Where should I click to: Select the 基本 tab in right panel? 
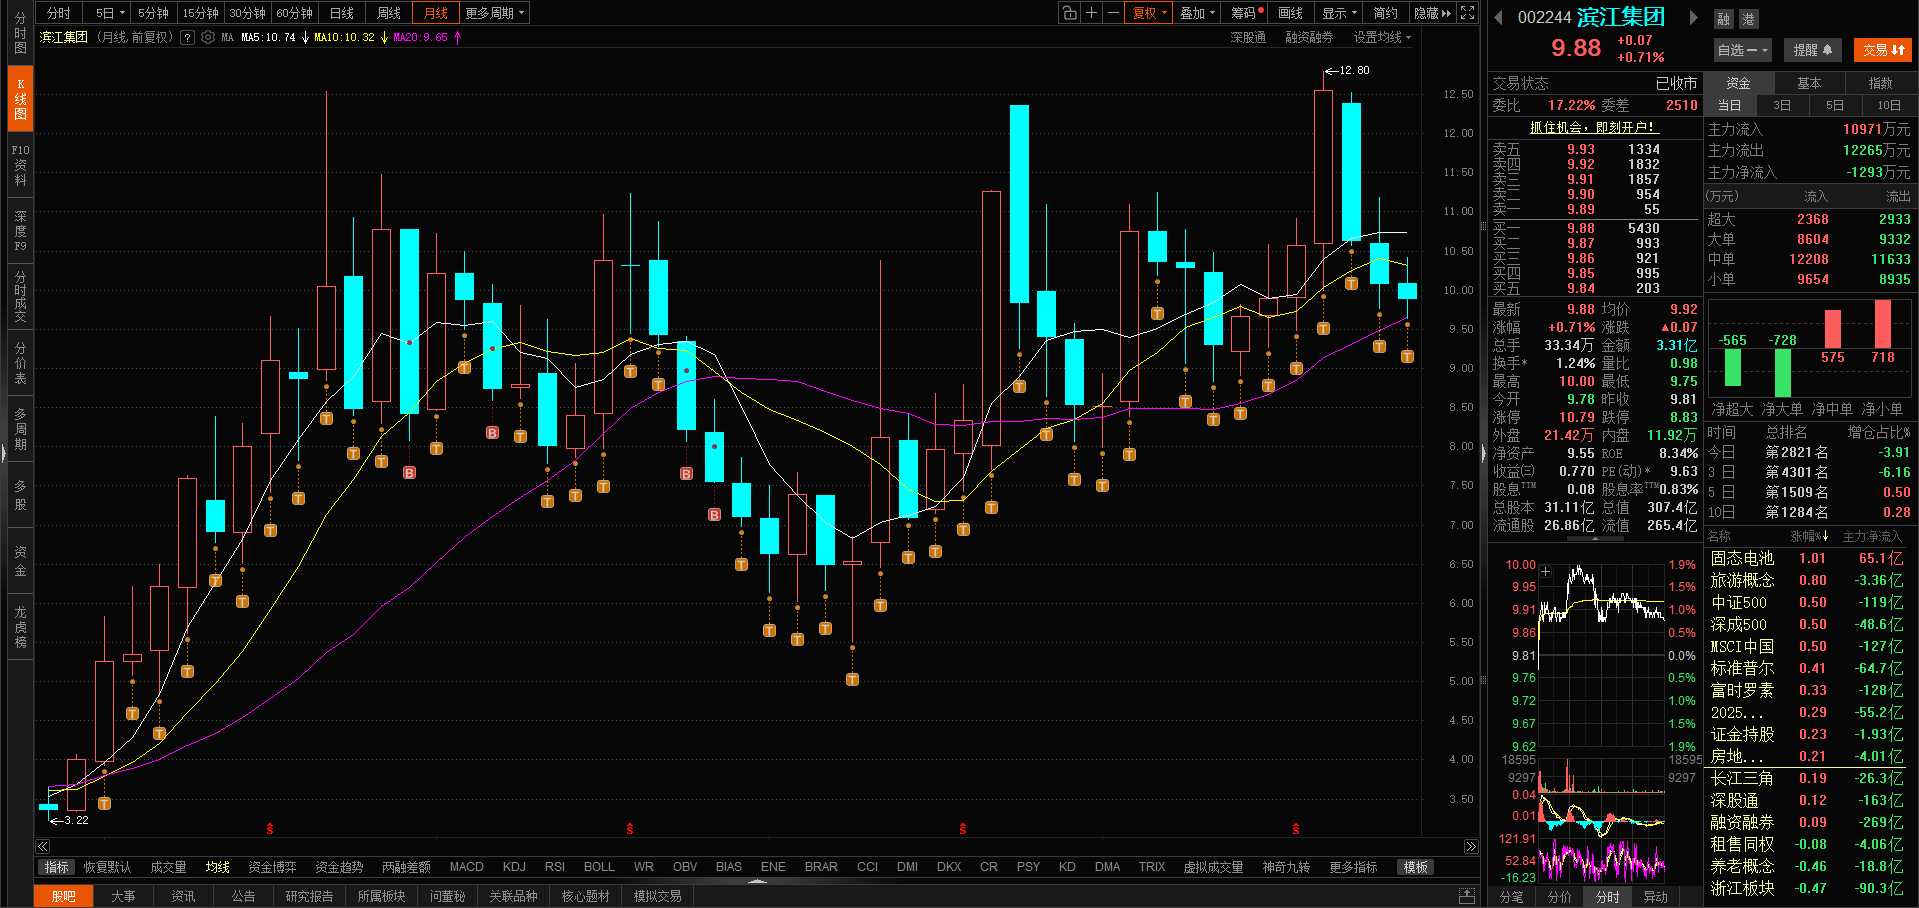1809,83
